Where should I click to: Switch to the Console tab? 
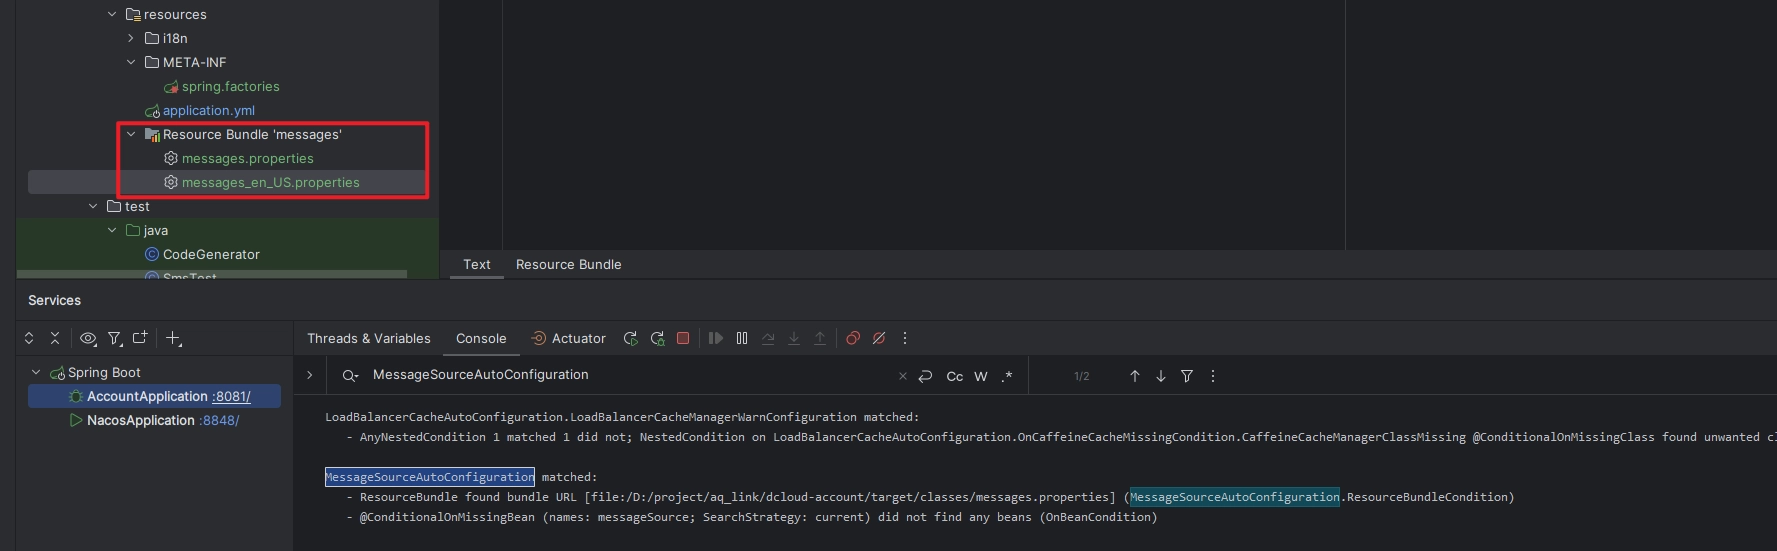tap(481, 338)
